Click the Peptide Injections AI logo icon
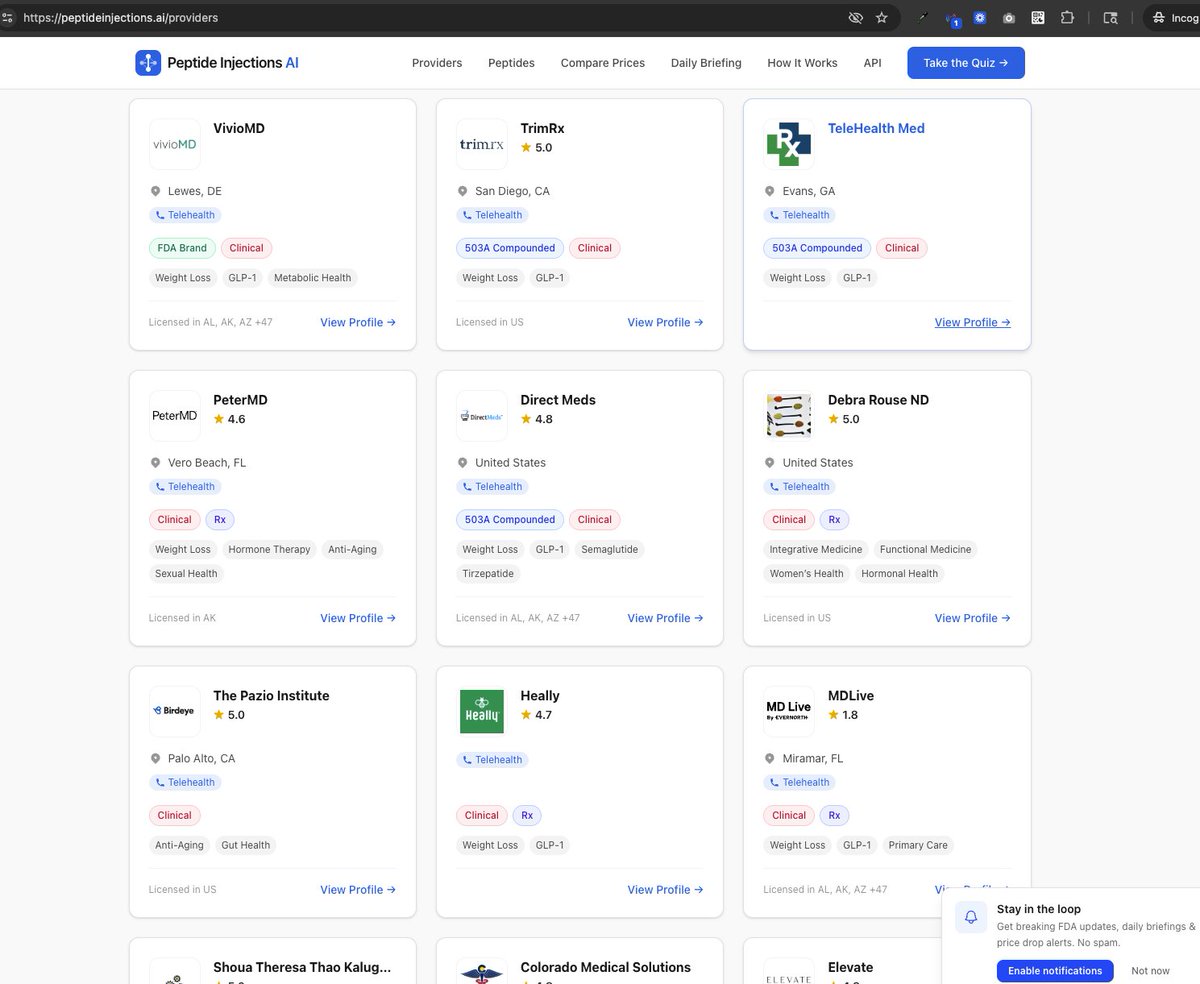 point(148,63)
